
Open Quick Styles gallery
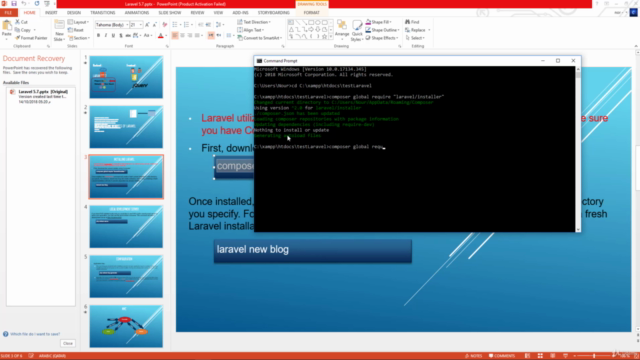coord(357,31)
